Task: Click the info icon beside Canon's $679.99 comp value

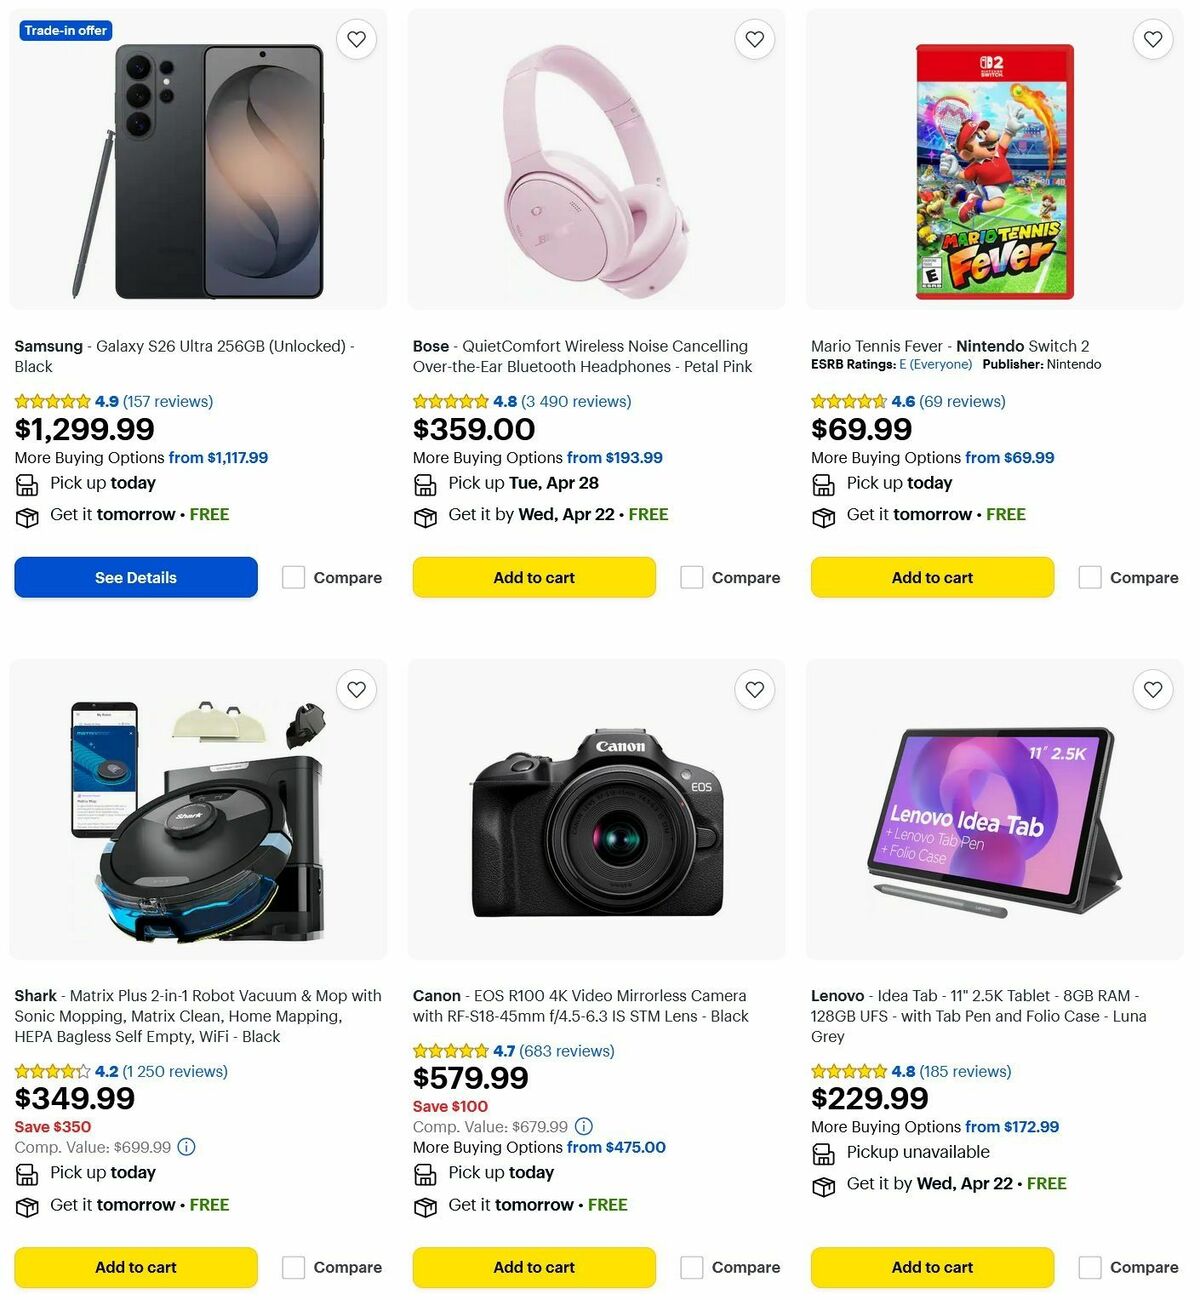Action: point(584,1126)
